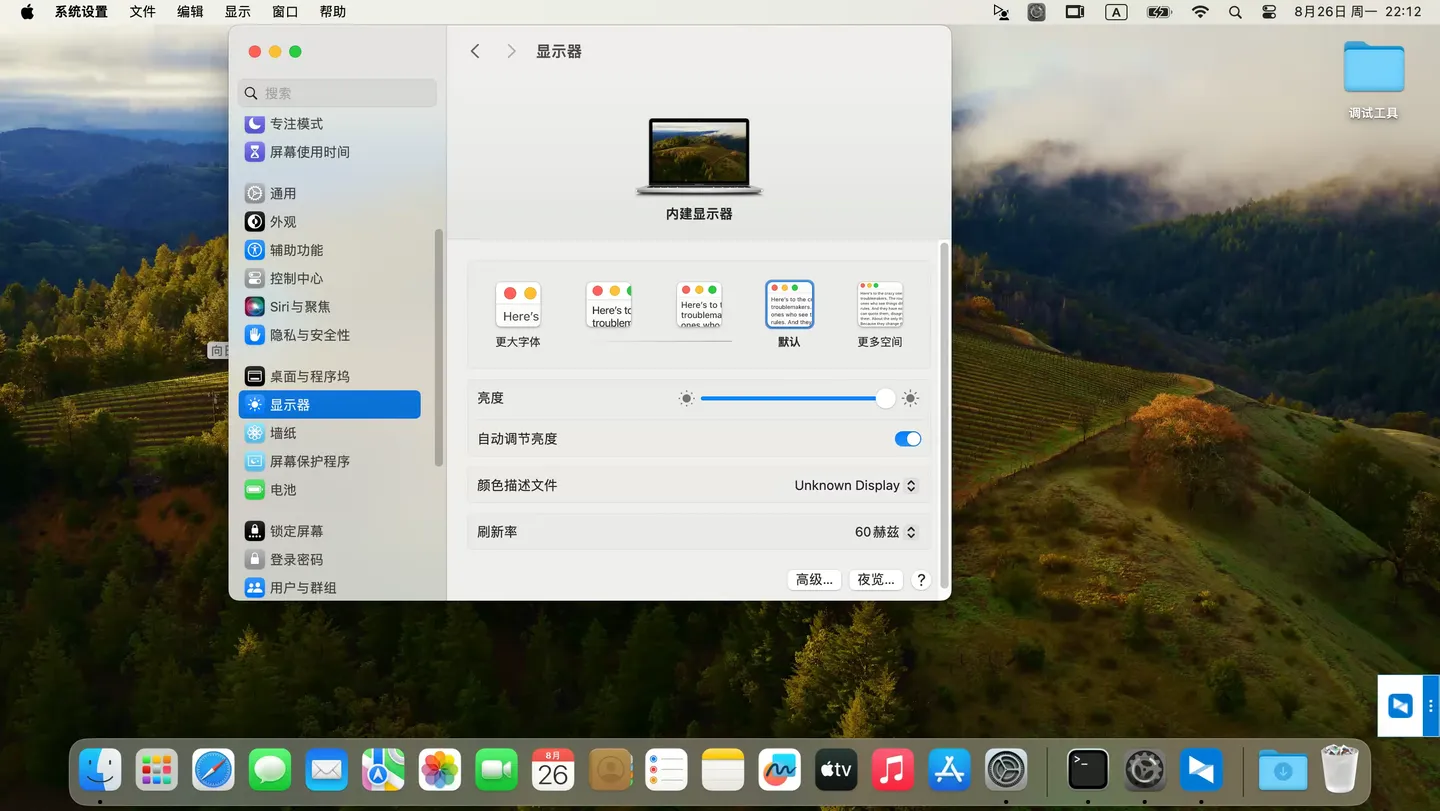Image resolution: width=1440 pixels, height=811 pixels.
Task: Open the 辅助功能 accessibility pane
Action: (296, 250)
